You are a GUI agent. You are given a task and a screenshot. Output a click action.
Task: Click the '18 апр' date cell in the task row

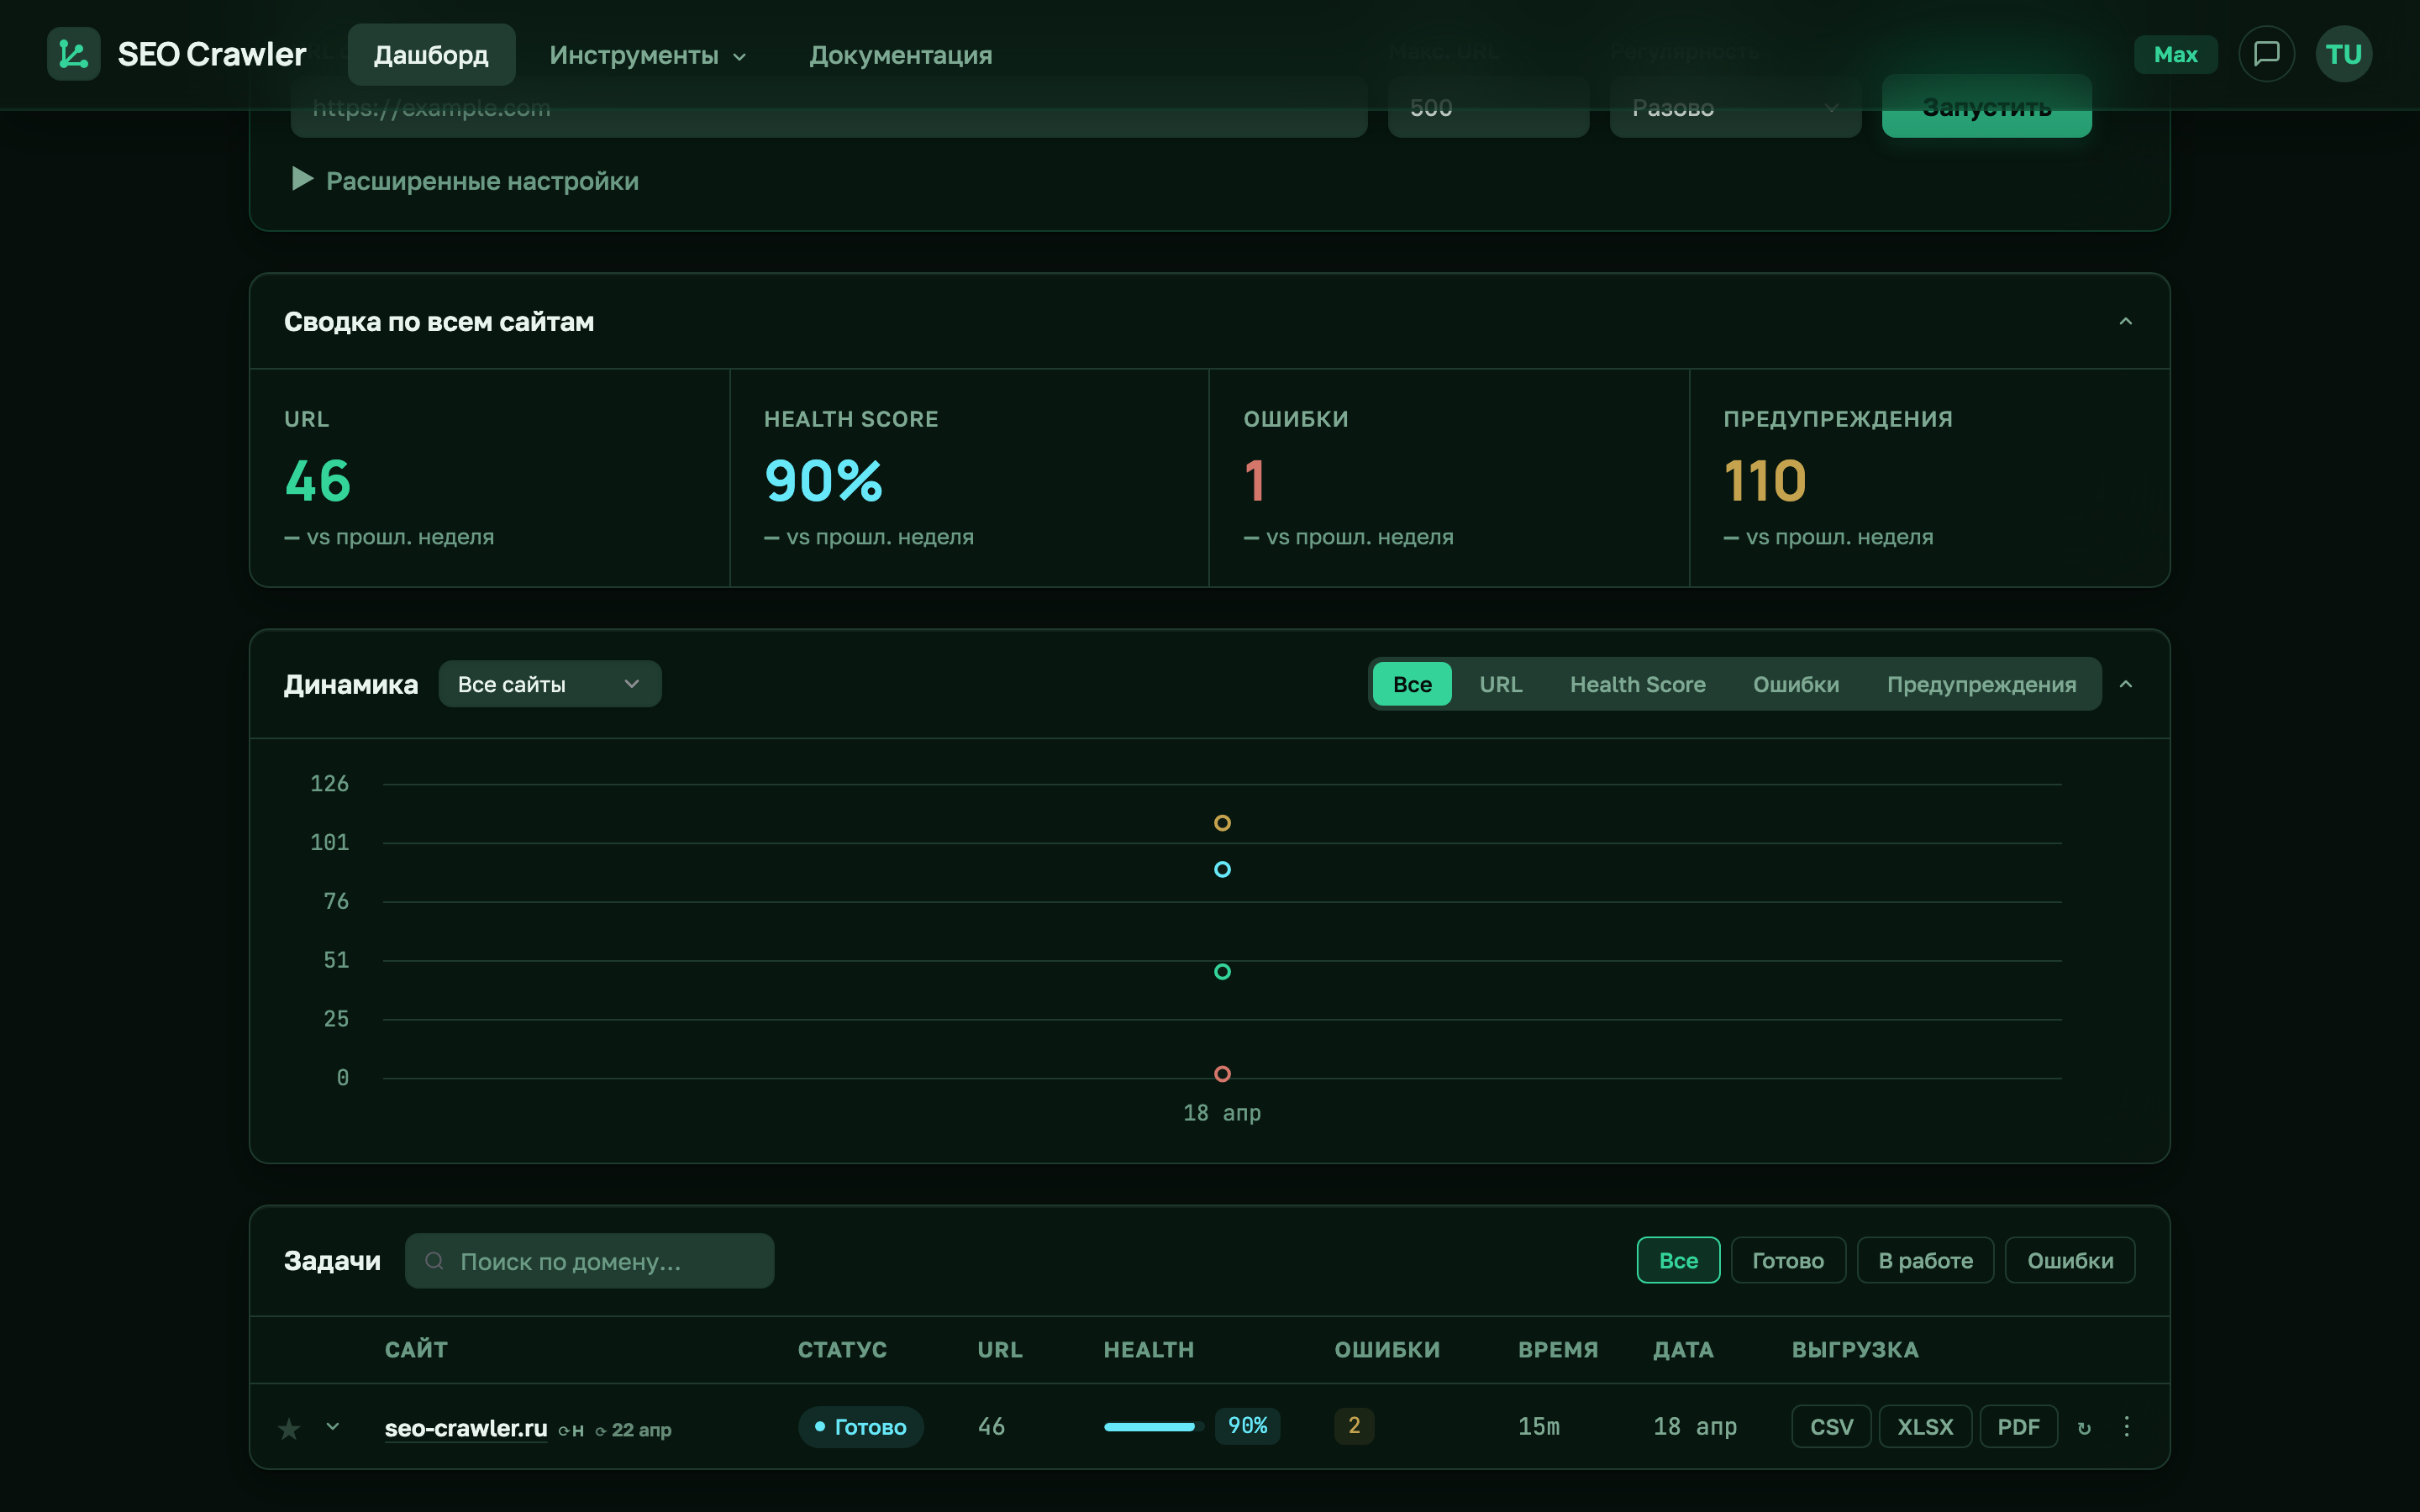click(x=1695, y=1427)
